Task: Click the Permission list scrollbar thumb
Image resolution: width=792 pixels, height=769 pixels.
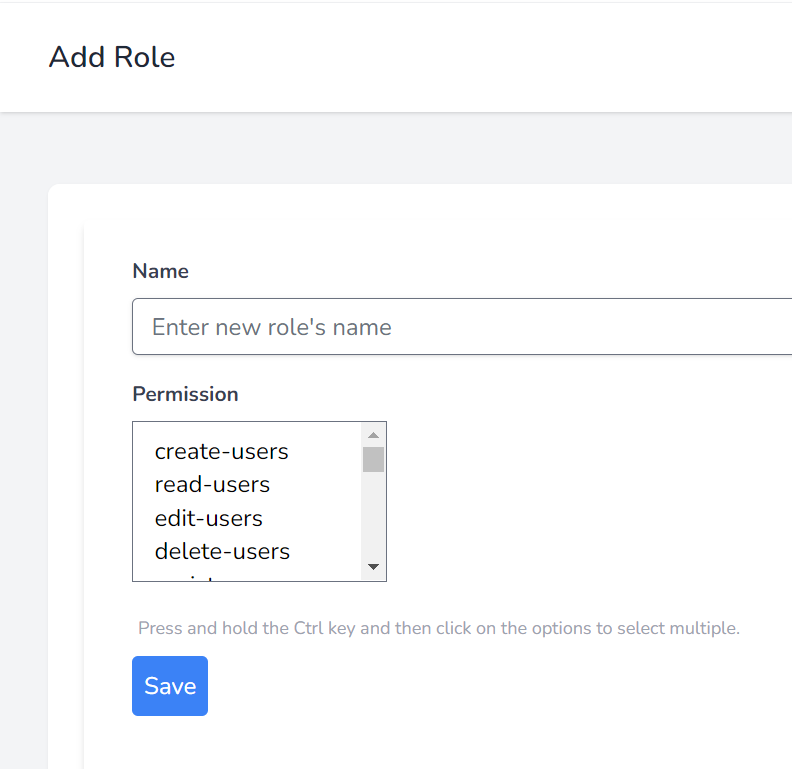Action: (x=374, y=459)
